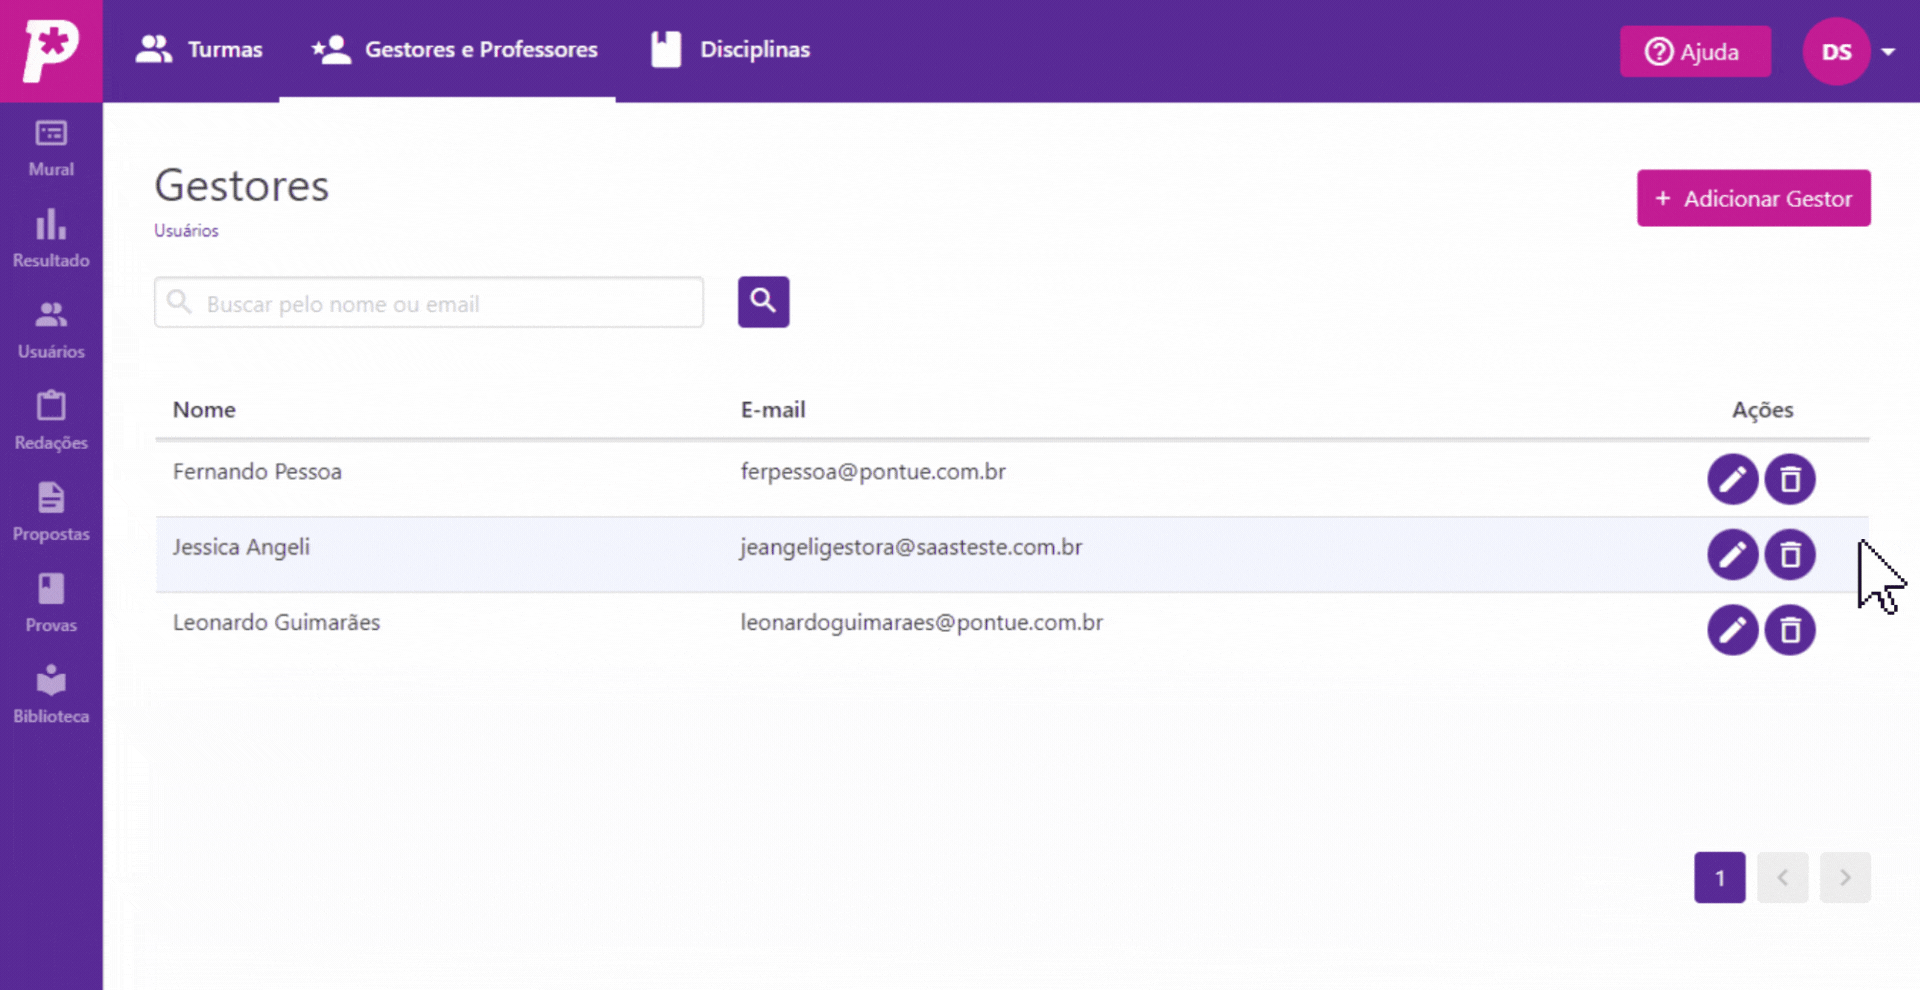The height and width of the screenshot is (990, 1920).
Task: Expand the user account dropdown arrow
Action: pos(1888,52)
